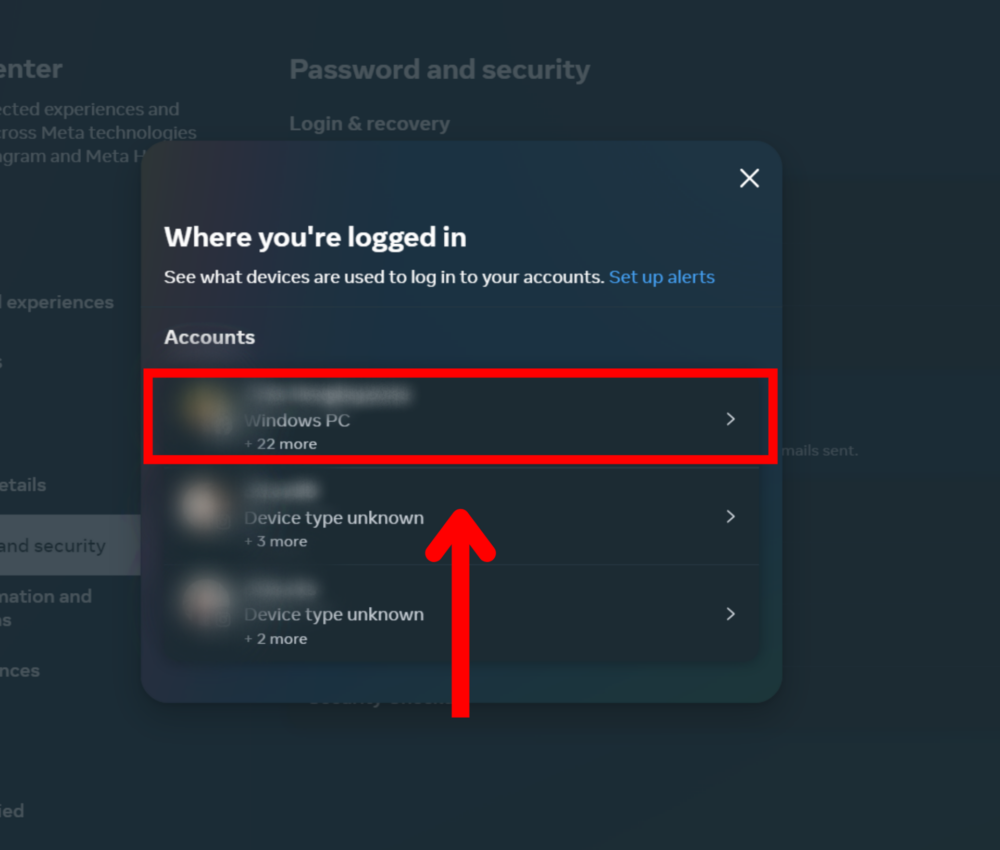Expand the Windows PC account with the chevron
Image resolution: width=1000 pixels, height=850 pixels.
pos(730,419)
